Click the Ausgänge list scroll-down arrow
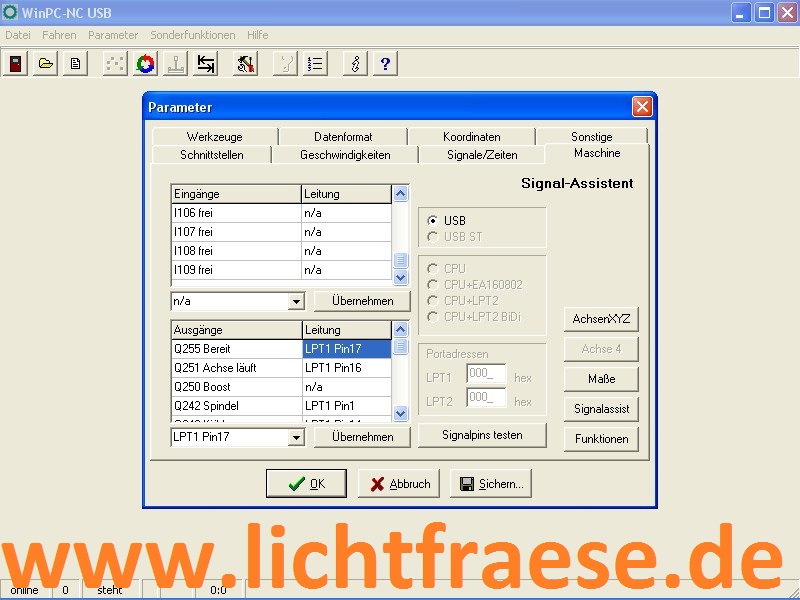Image resolution: width=800 pixels, height=600 pixels. point(401,413)
